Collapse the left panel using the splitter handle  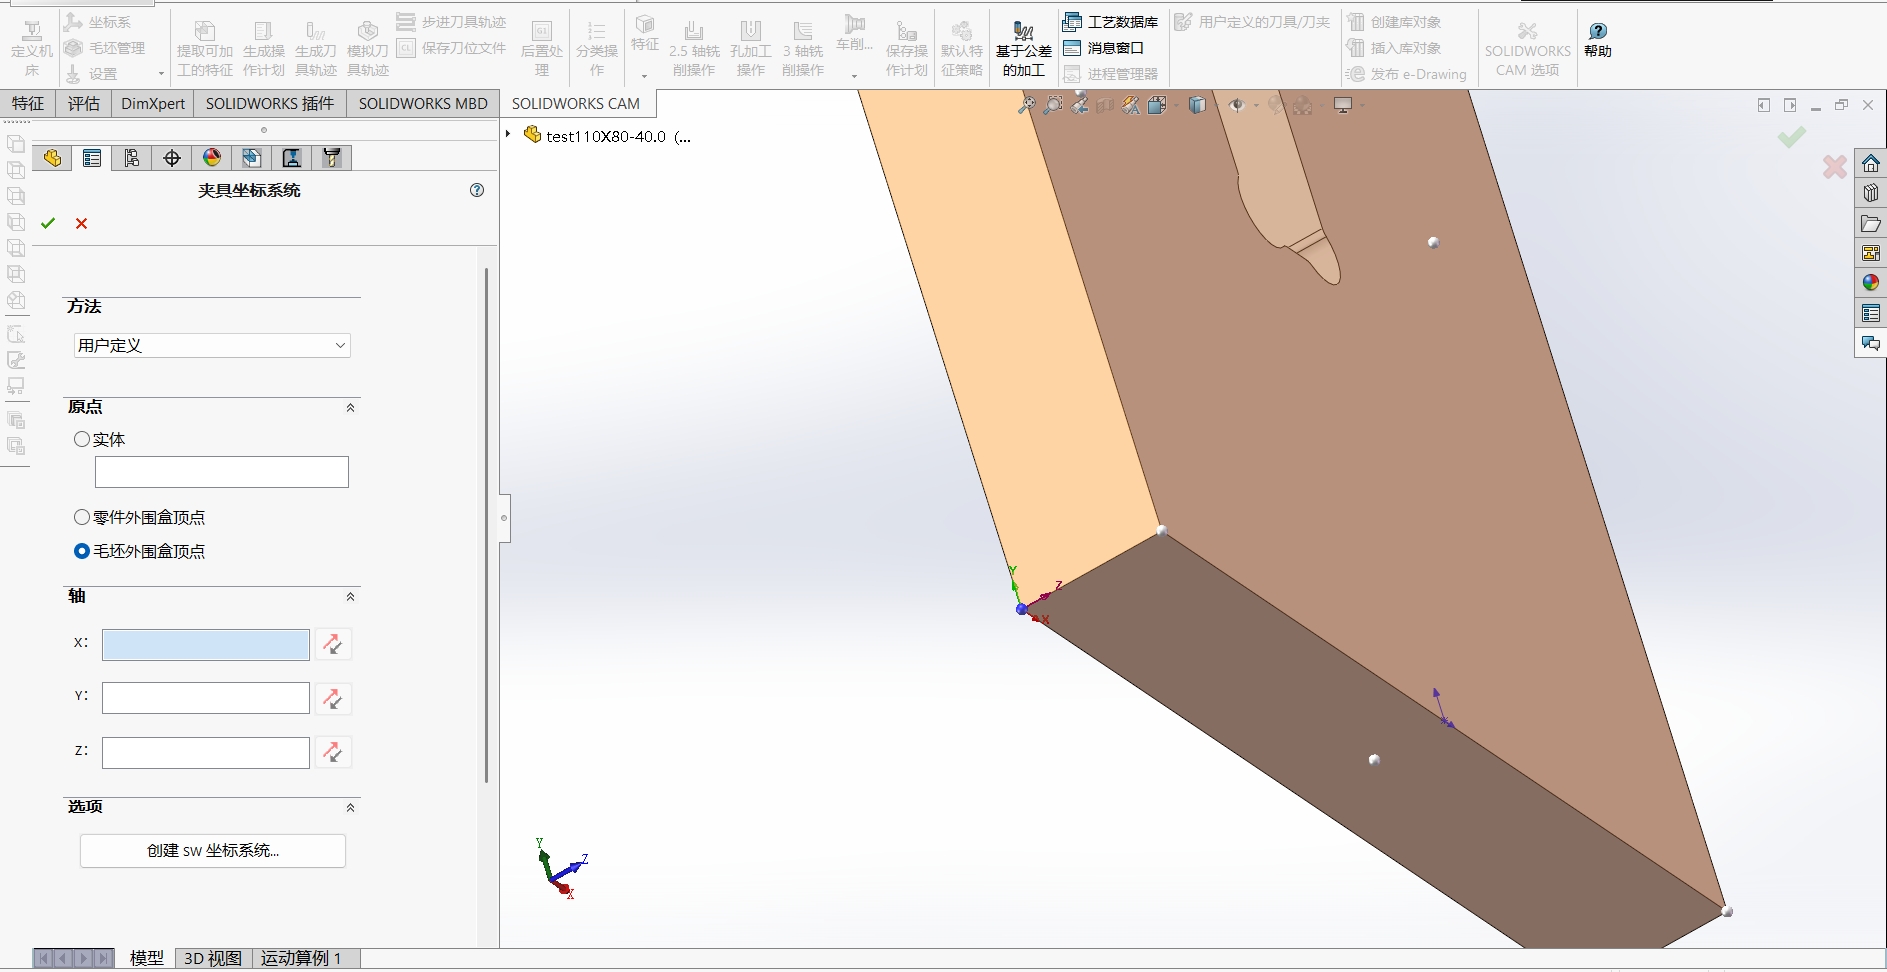[504, 518]
